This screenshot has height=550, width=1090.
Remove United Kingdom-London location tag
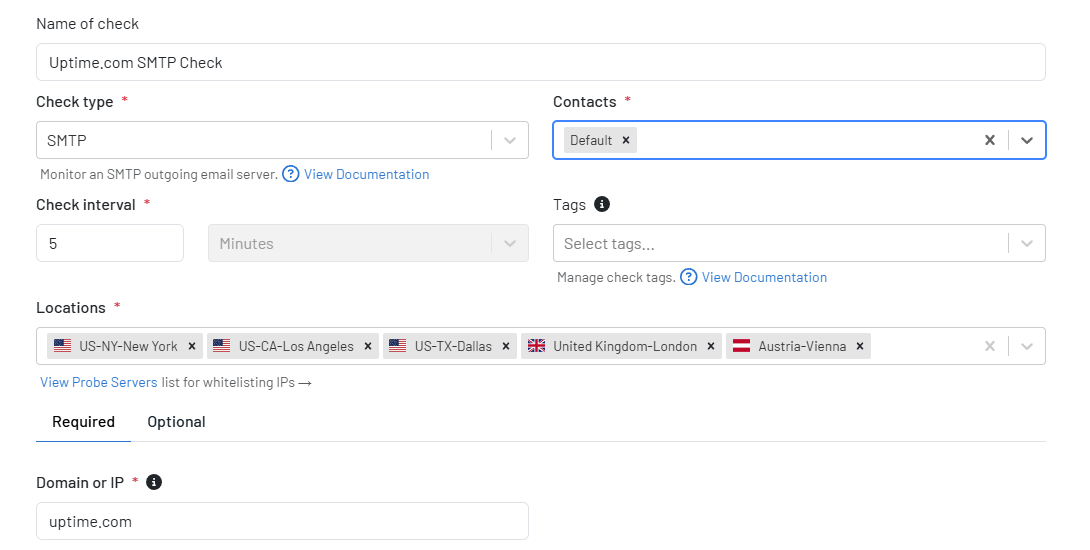pos(711,346)
